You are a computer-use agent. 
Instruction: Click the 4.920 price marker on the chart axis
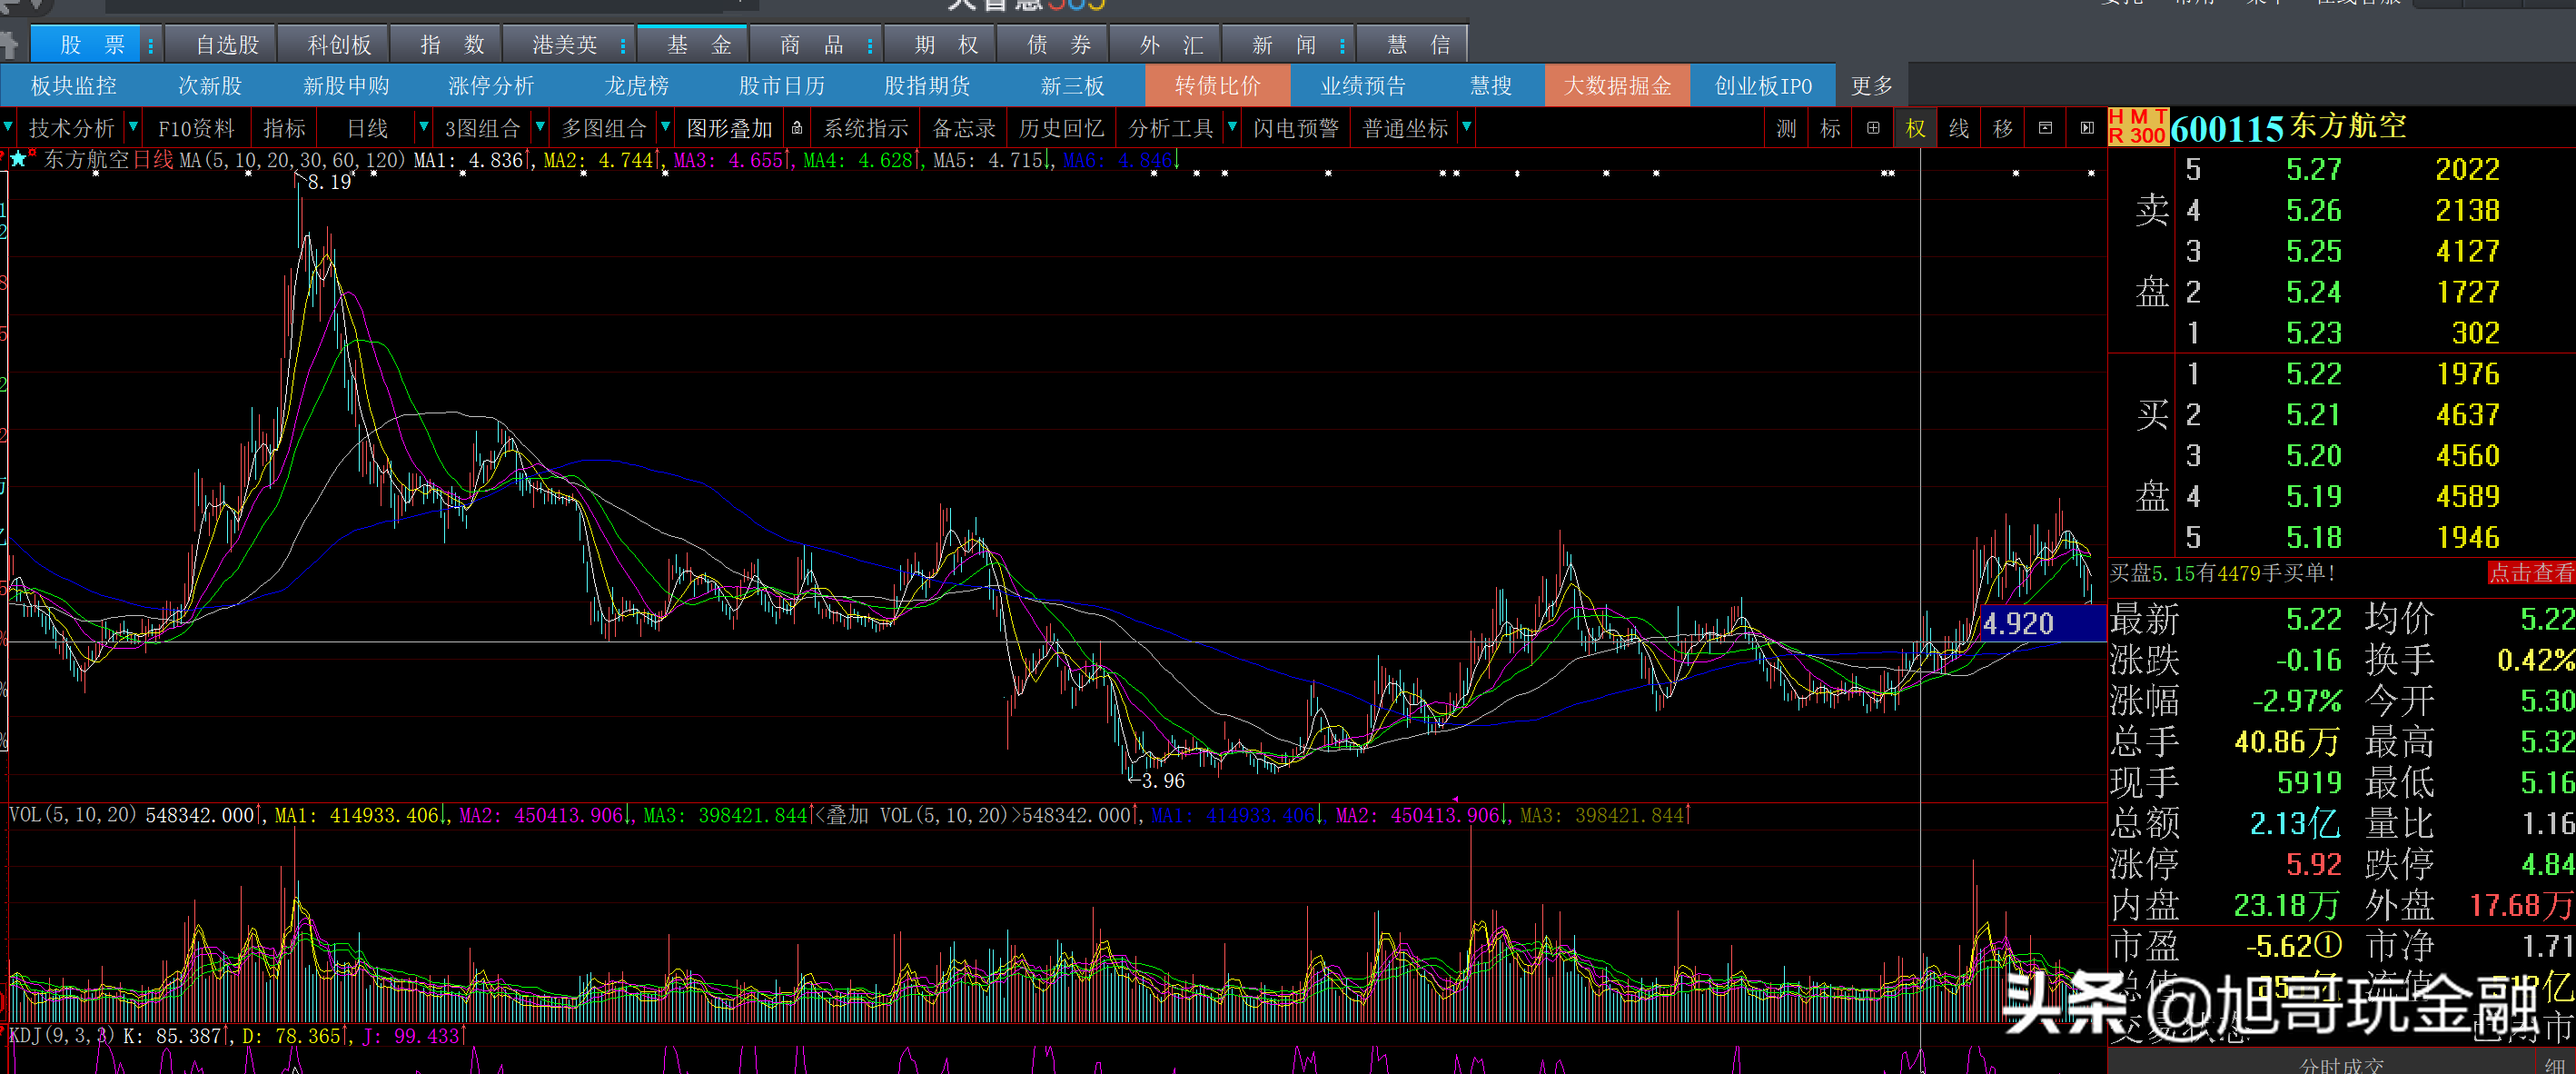(2041, 624)
